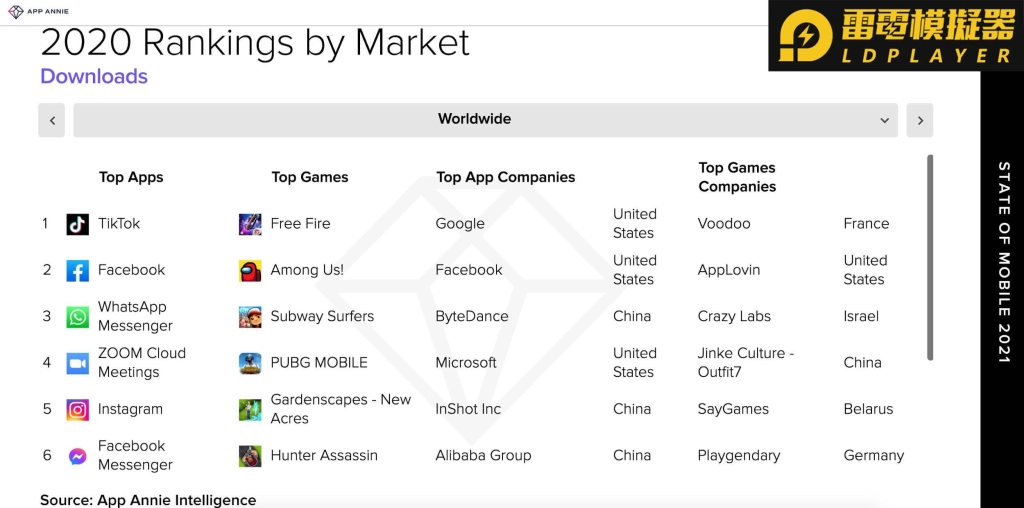Click the Gardenscapes game icon

250,409
